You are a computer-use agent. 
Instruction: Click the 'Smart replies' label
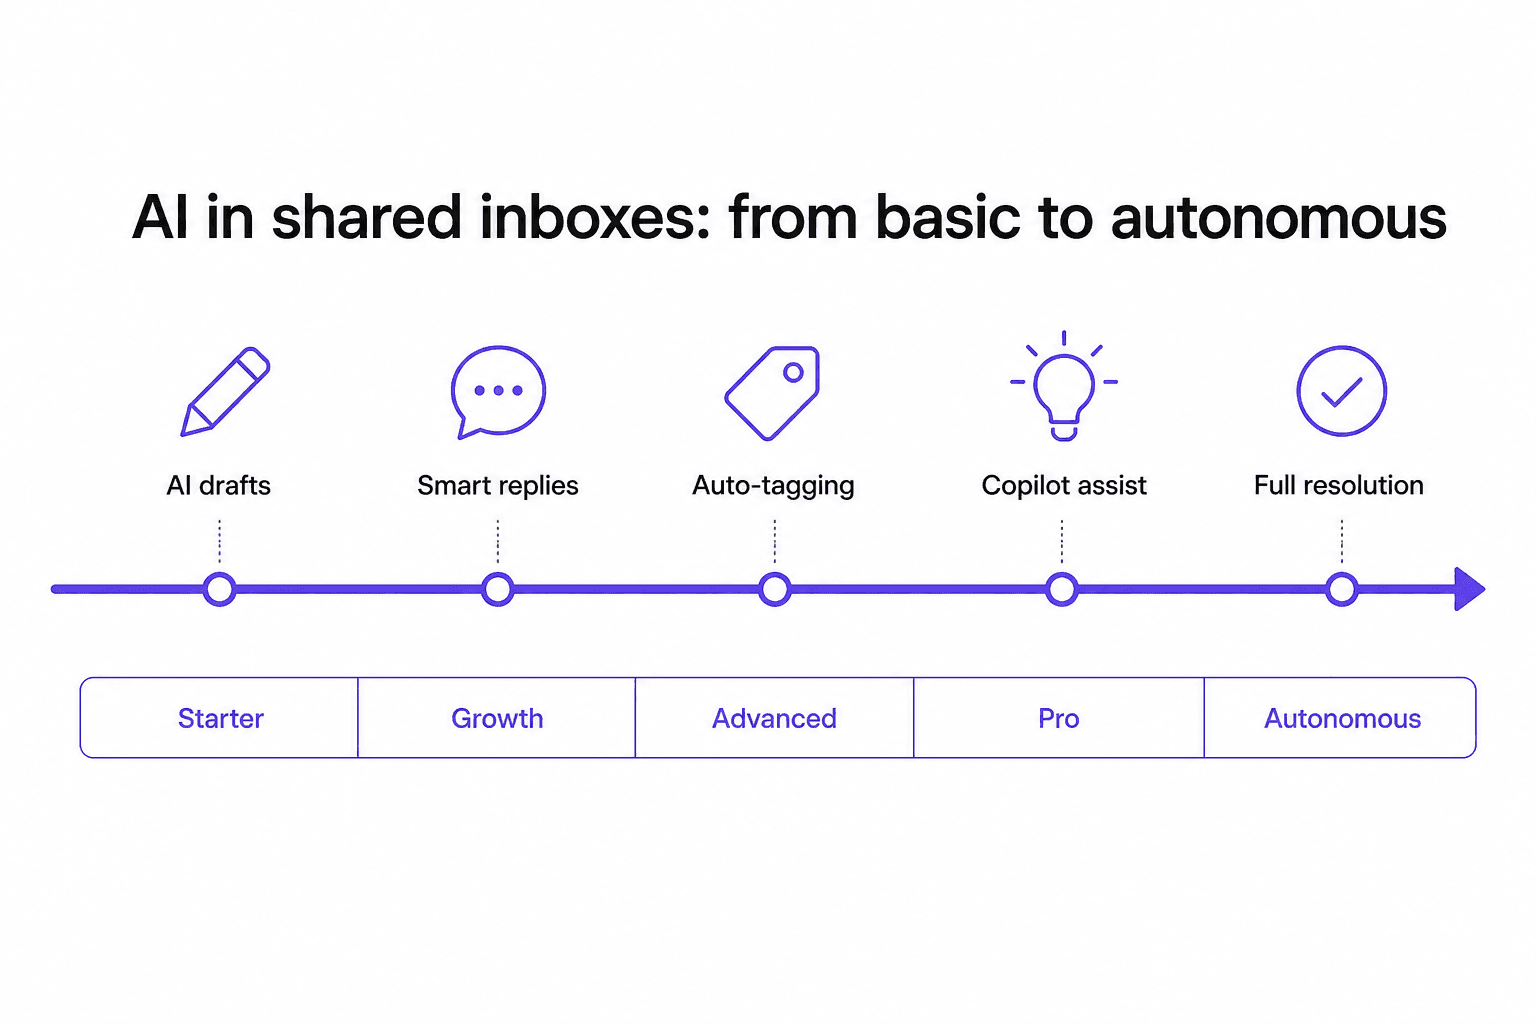pyautogui.click(x=498, y=486)
